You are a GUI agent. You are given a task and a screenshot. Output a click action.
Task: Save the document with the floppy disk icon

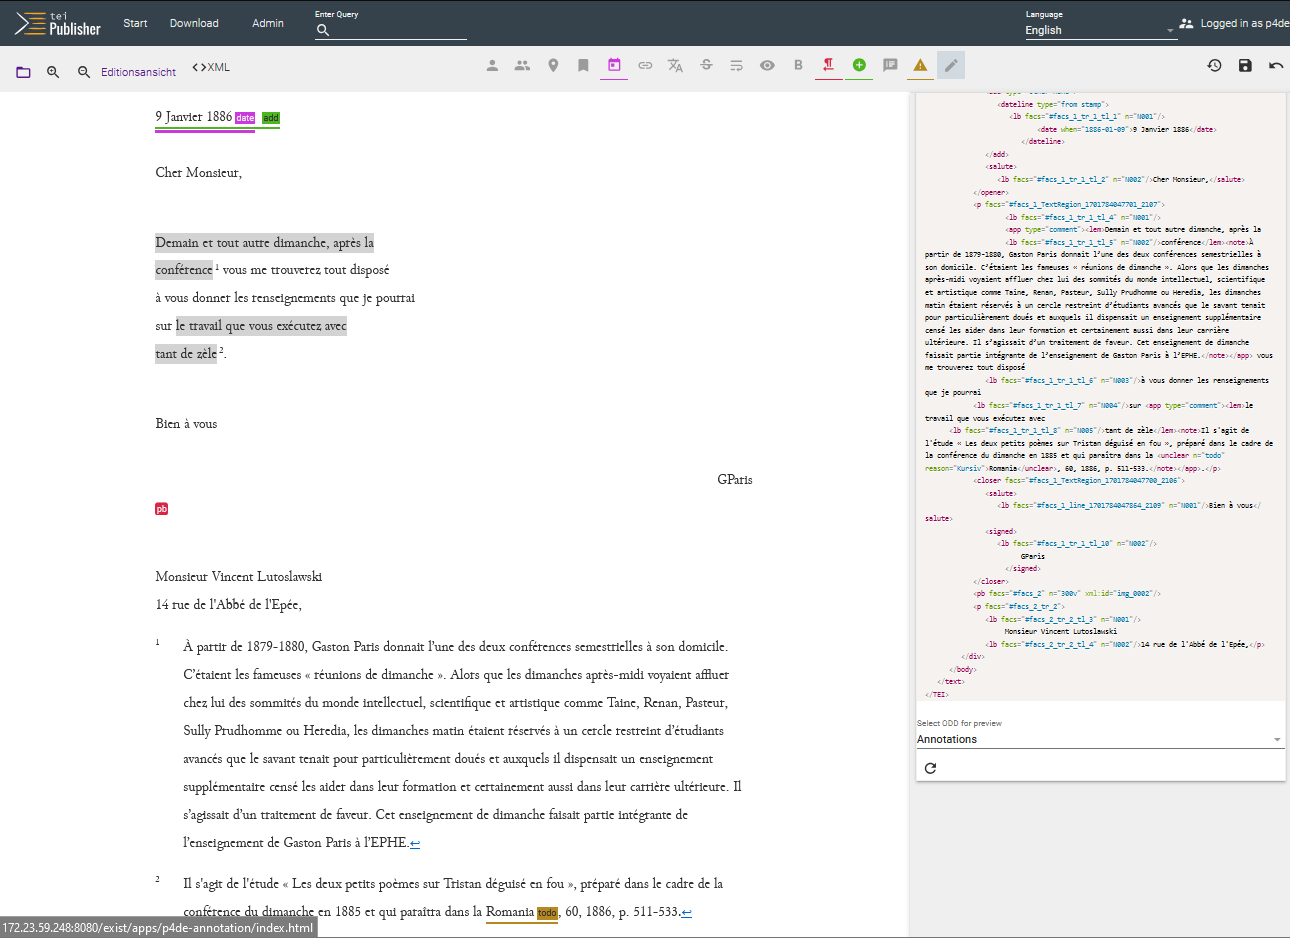click(x=1243, y=65)
